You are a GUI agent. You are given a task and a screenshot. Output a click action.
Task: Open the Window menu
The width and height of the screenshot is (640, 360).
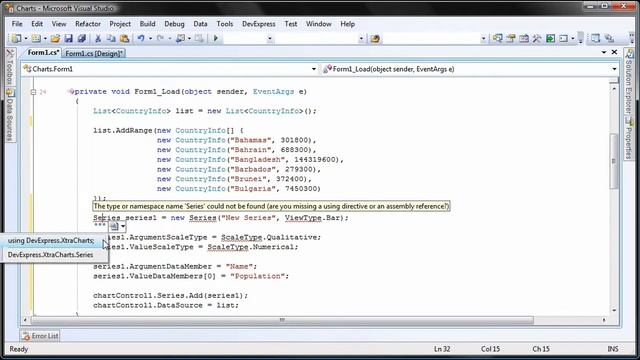[x=319, y=24]
